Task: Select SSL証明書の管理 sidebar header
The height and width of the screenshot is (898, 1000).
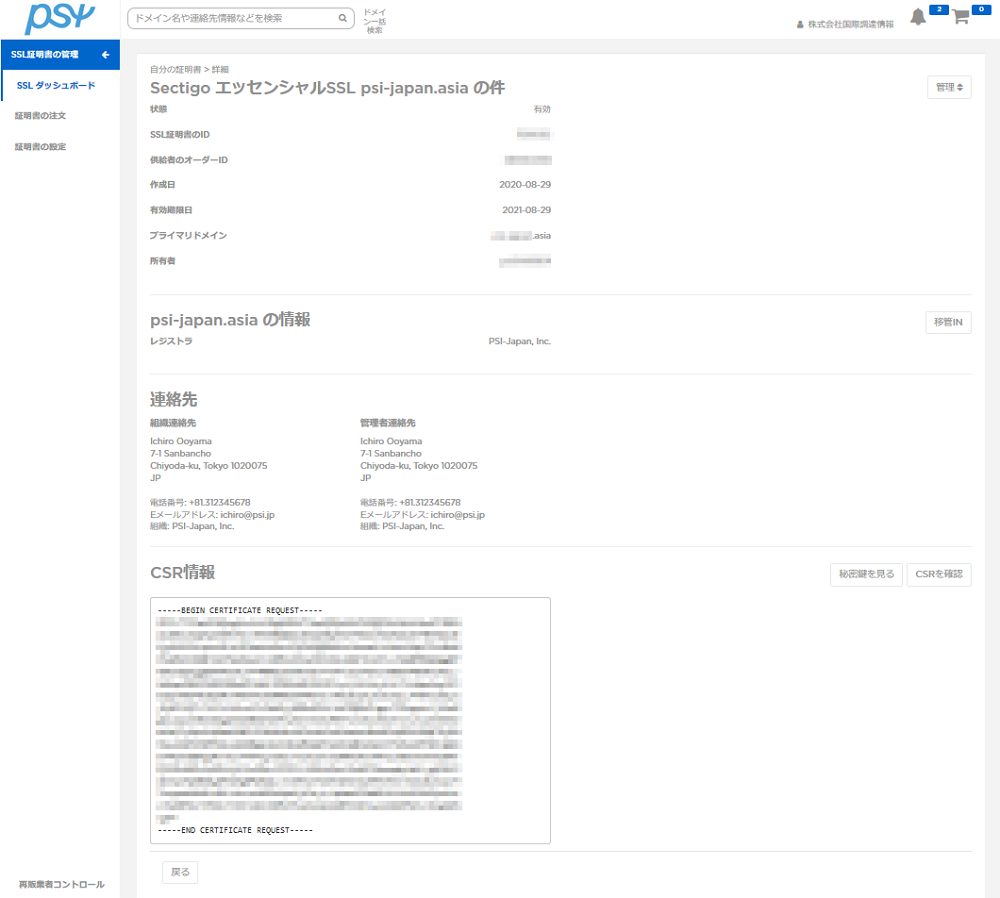Action: (x=60, y=55)
